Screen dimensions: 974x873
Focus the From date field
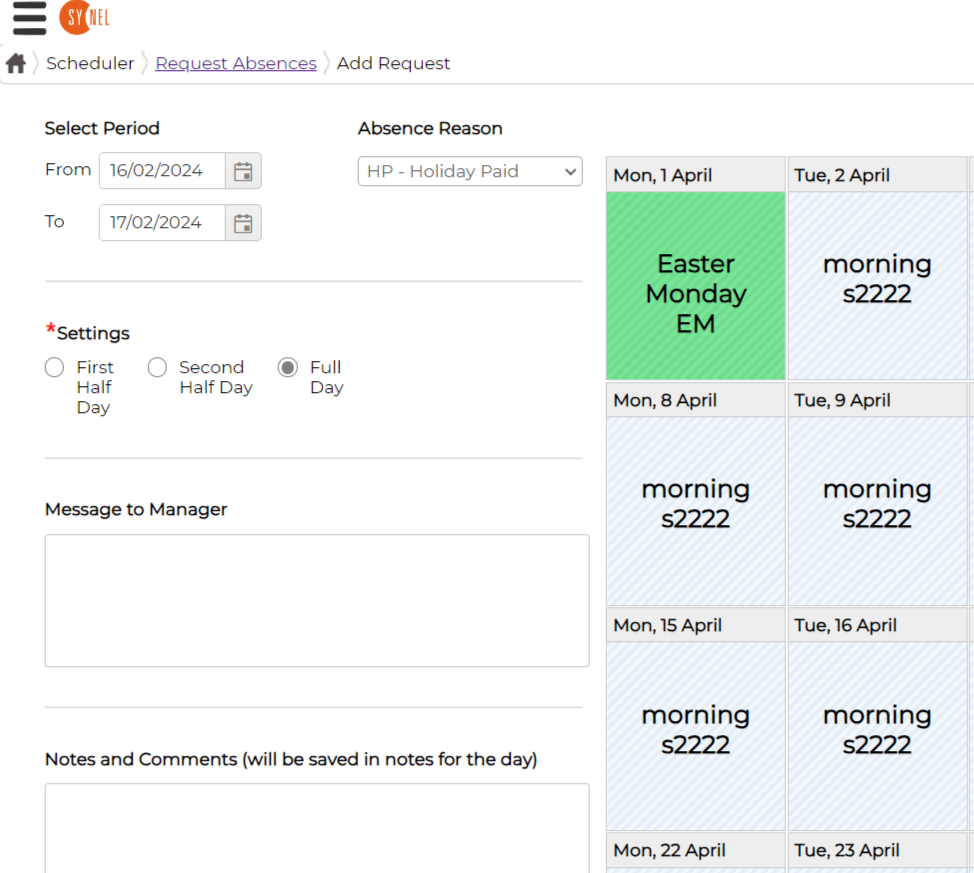[x=162, y=171]
